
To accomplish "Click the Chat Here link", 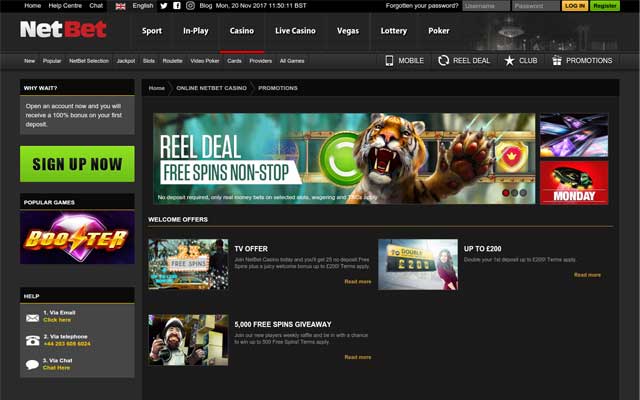I will (x=56, y=368).
